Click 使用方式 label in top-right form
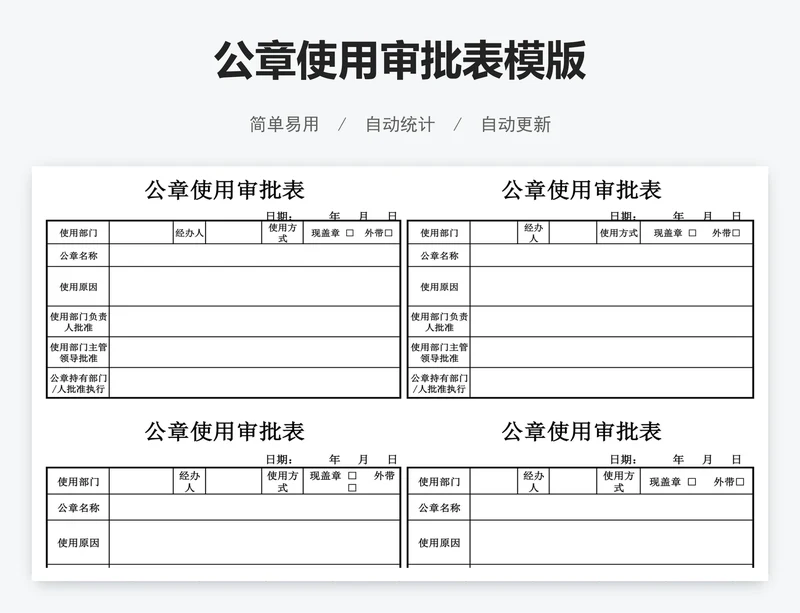Image resolution: width=800 pixels, height=613 pixels. [x=618, y=233]
